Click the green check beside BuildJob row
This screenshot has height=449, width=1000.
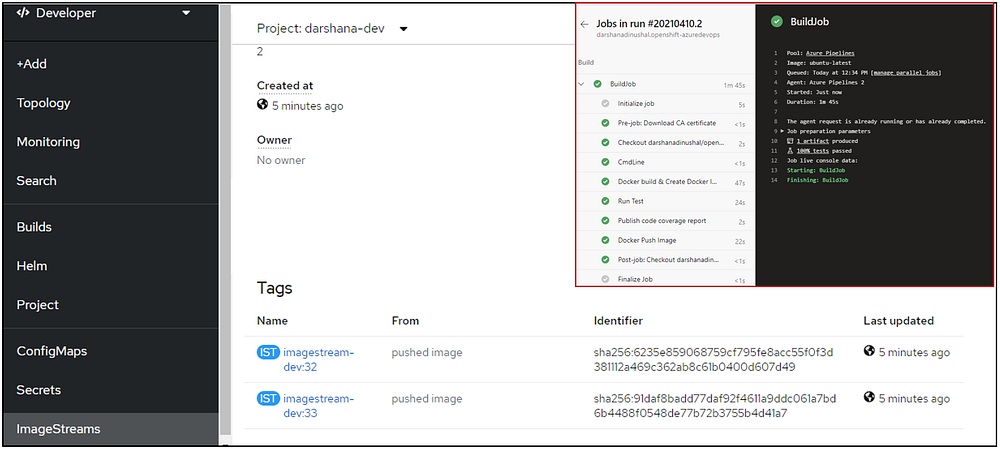coord(598,84)
